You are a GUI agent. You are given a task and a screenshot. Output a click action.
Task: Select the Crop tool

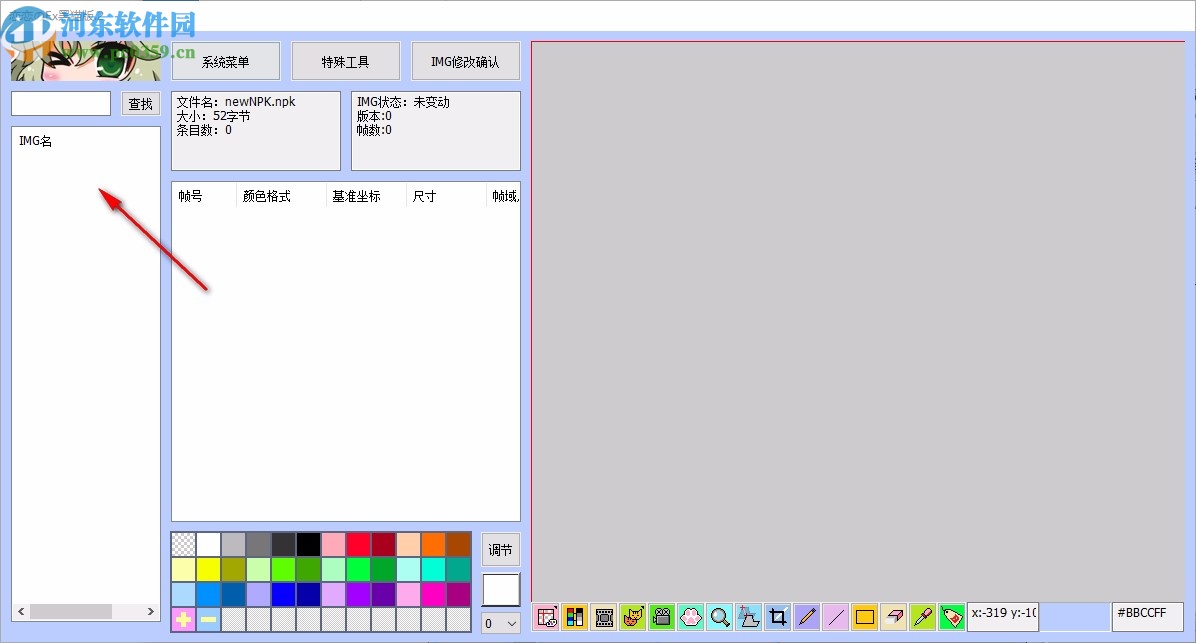[778, 617]
